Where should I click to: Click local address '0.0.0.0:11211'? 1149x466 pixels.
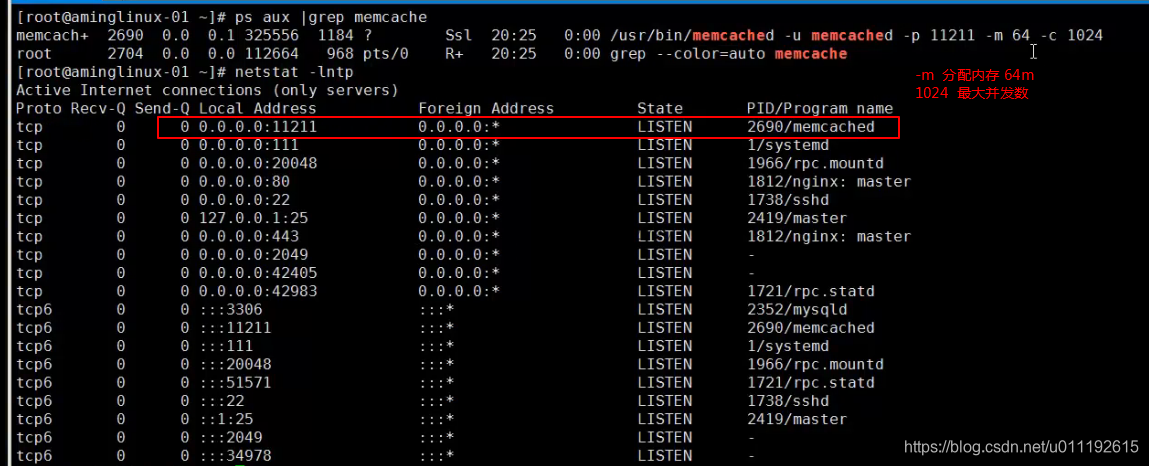click(x=258, y=127)
